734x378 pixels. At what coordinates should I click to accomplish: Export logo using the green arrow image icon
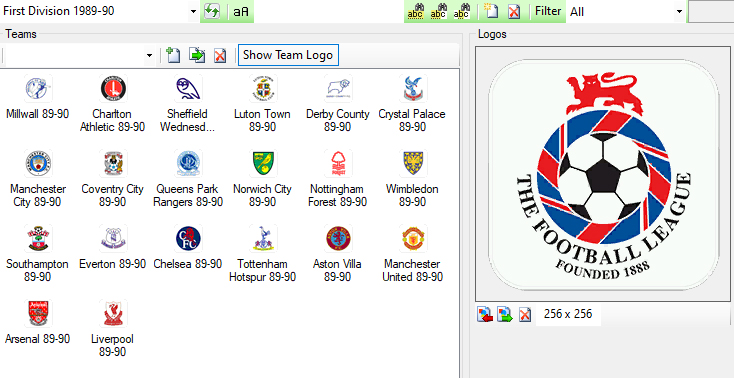505,314
